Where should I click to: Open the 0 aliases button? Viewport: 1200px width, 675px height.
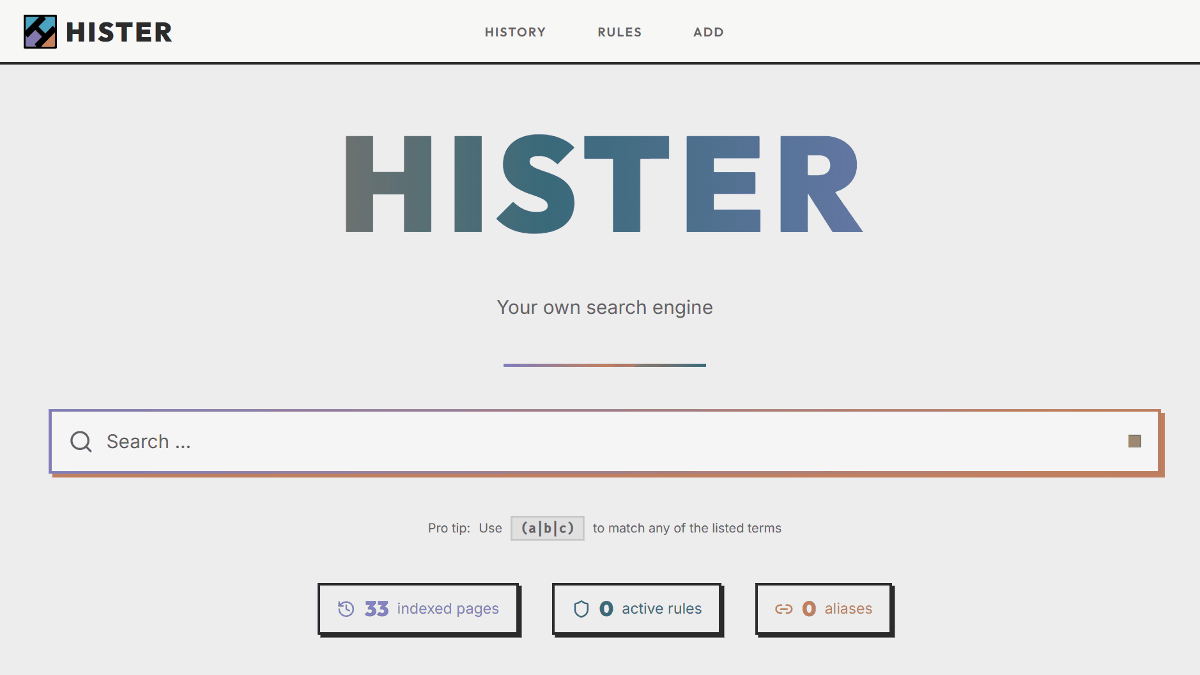(823, 608)
